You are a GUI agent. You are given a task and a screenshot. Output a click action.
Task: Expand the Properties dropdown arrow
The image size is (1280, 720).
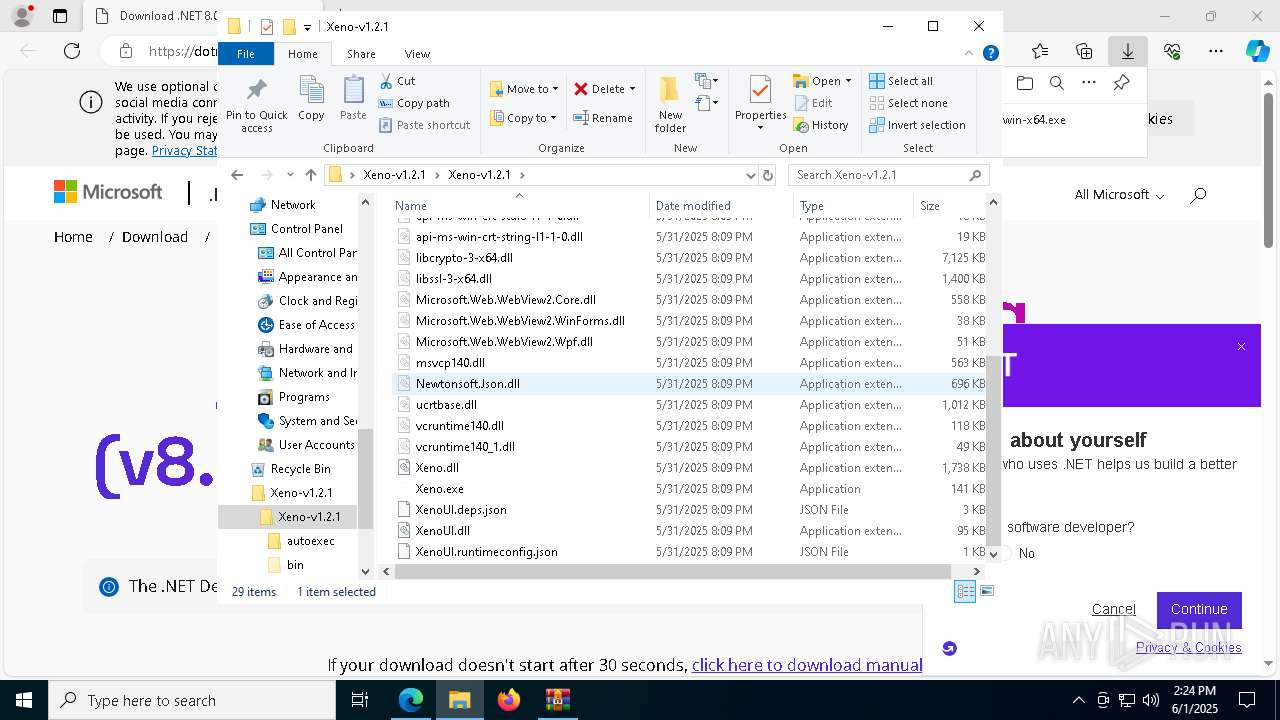(760, 128)
